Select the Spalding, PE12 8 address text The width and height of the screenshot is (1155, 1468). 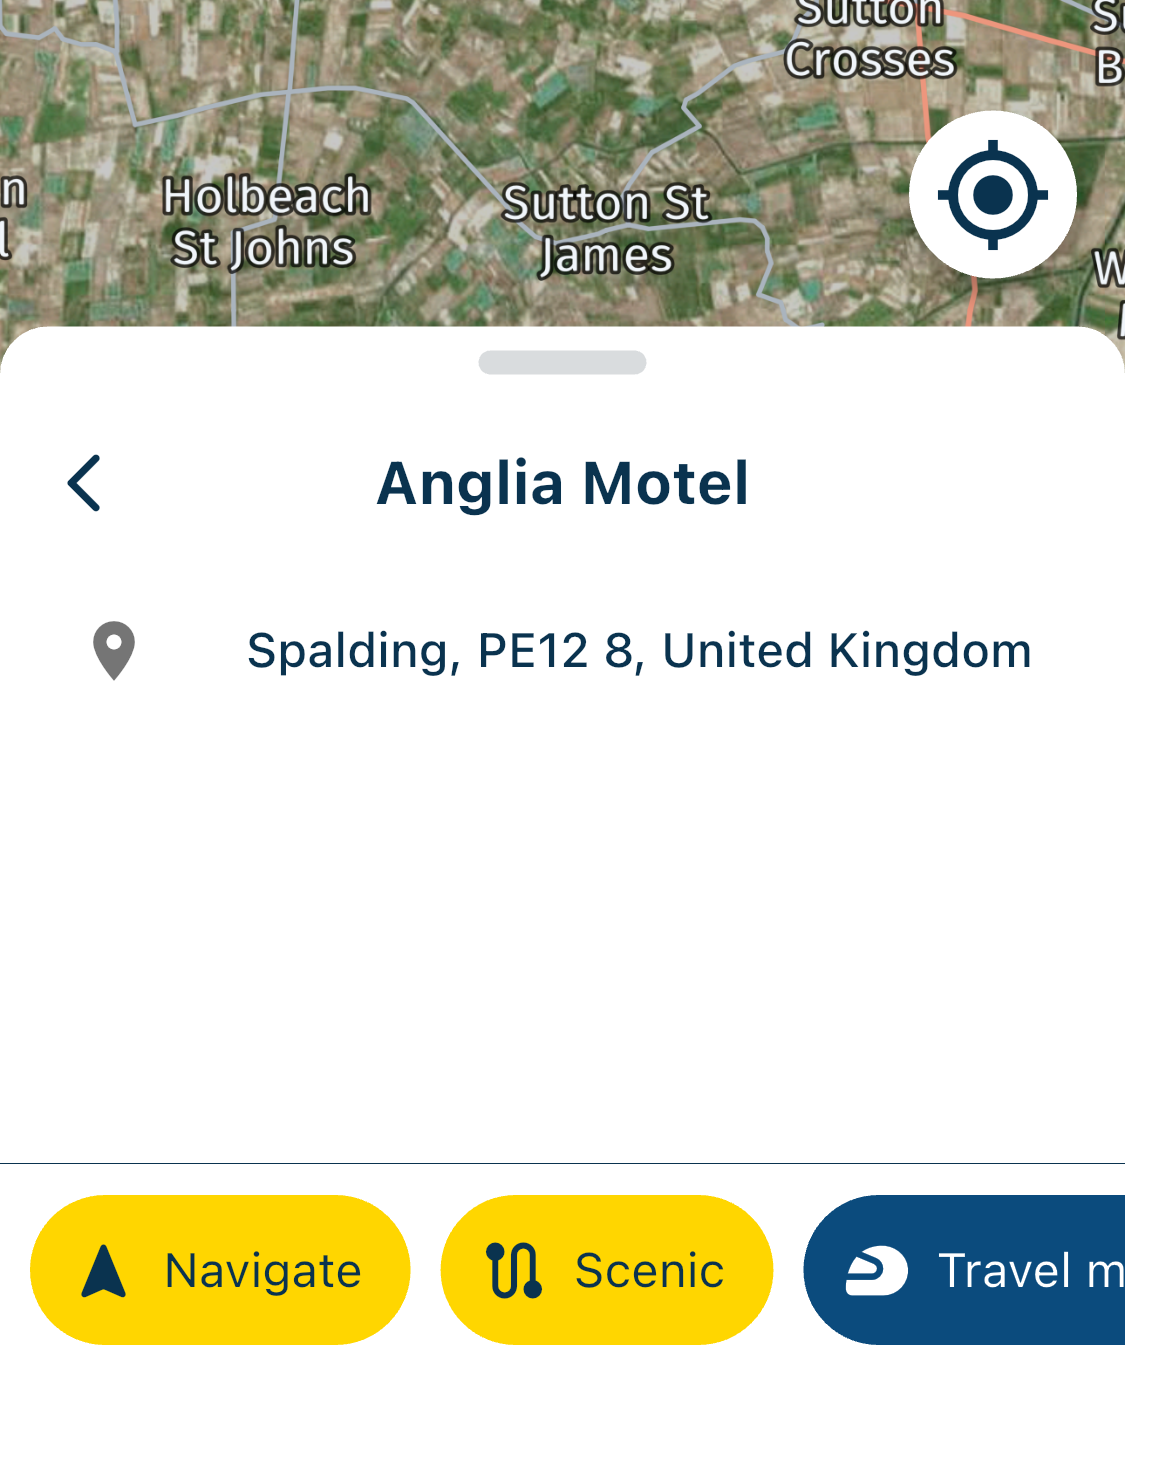pyautogui.click(x=639, y=651)
